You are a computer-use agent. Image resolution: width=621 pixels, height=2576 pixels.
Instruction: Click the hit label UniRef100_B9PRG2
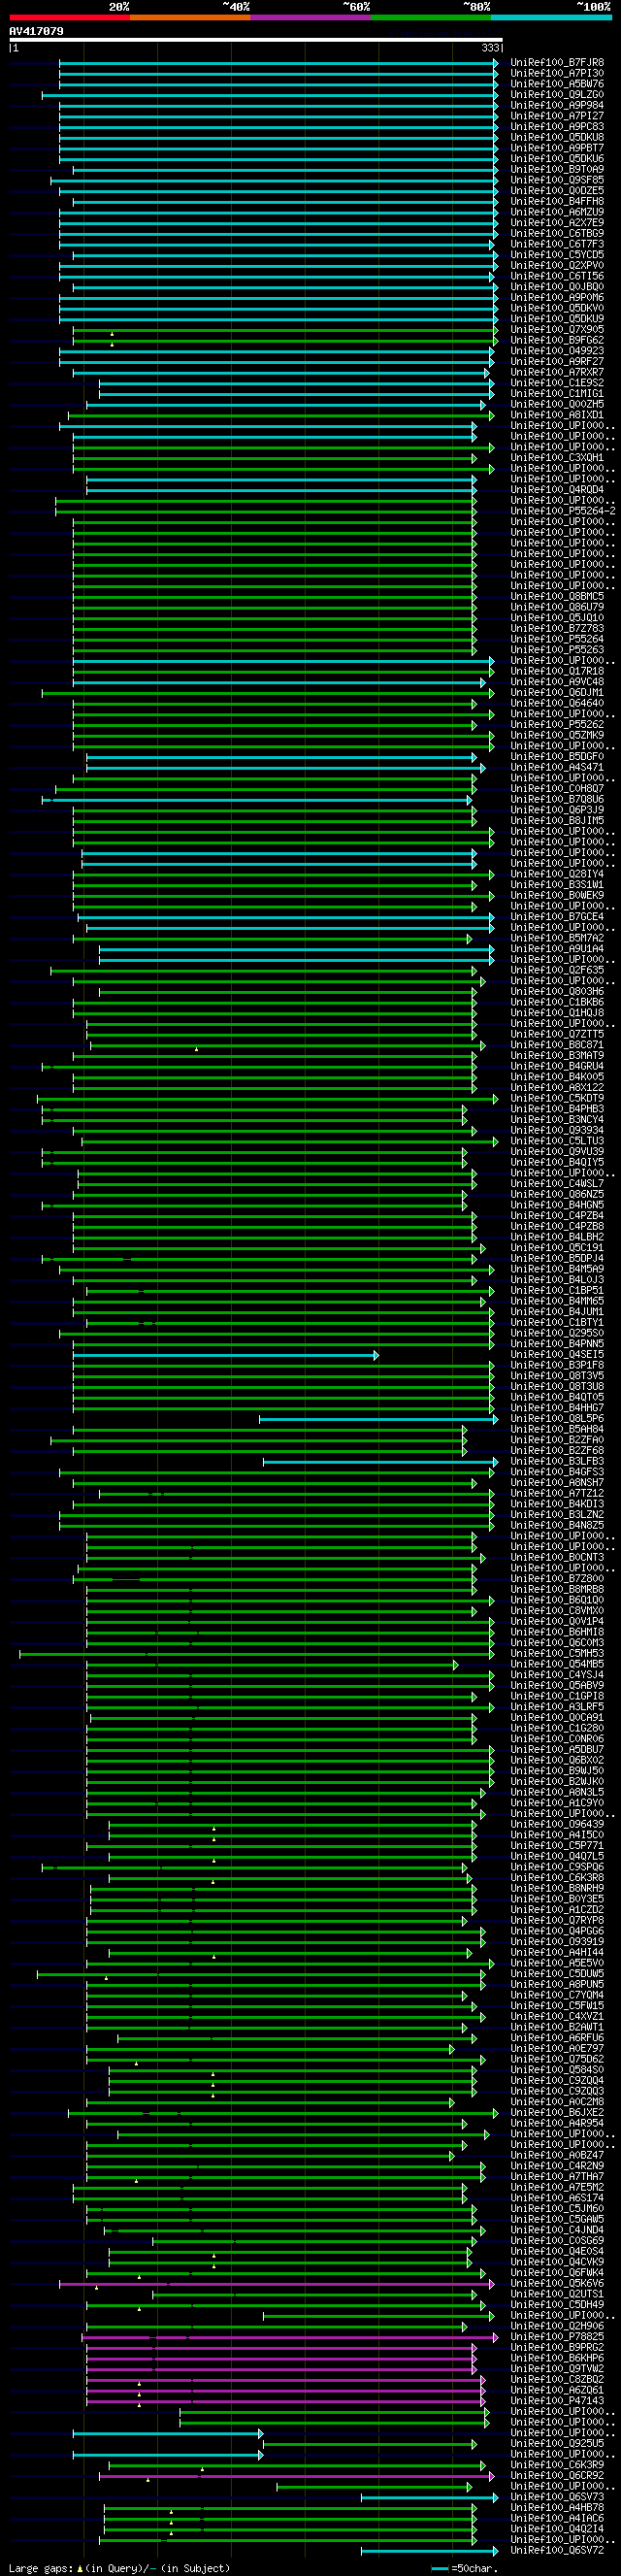coord(557,2347)
